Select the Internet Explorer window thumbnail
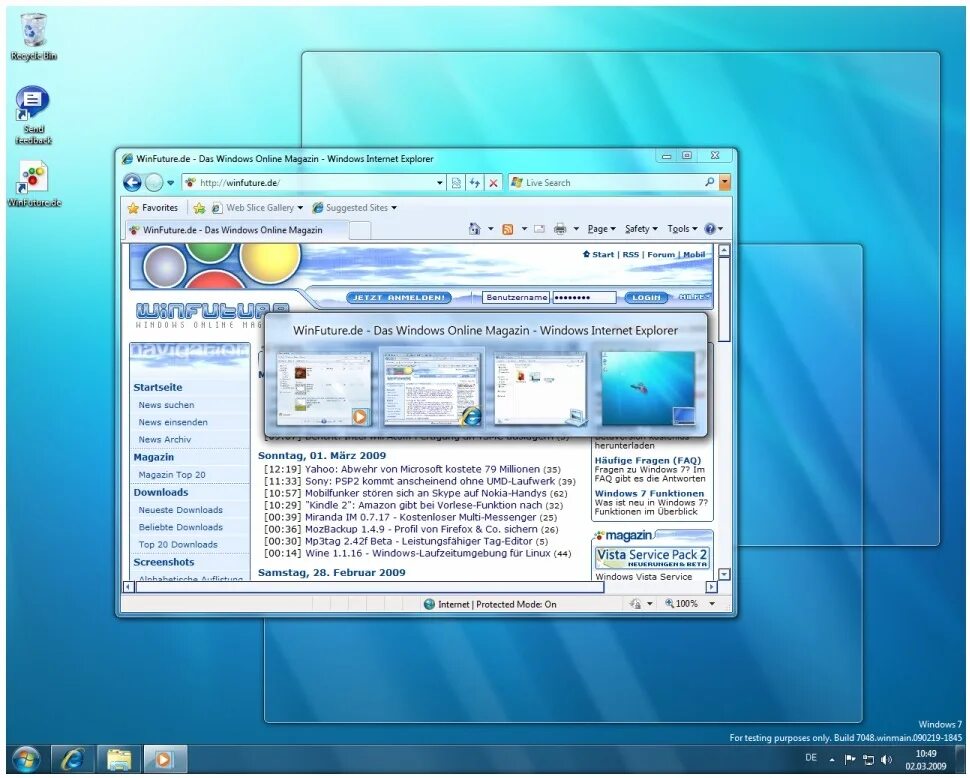 coord(432,389)
